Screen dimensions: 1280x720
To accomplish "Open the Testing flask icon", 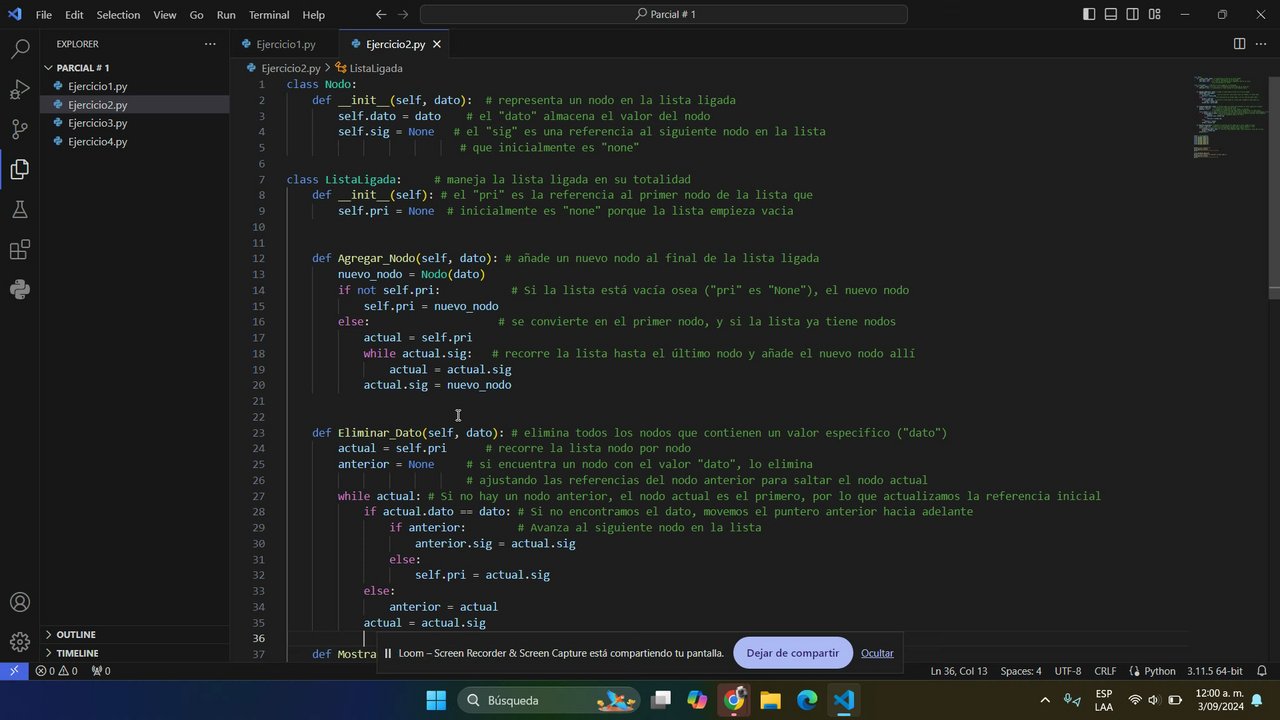I will [x=20, y=210].
